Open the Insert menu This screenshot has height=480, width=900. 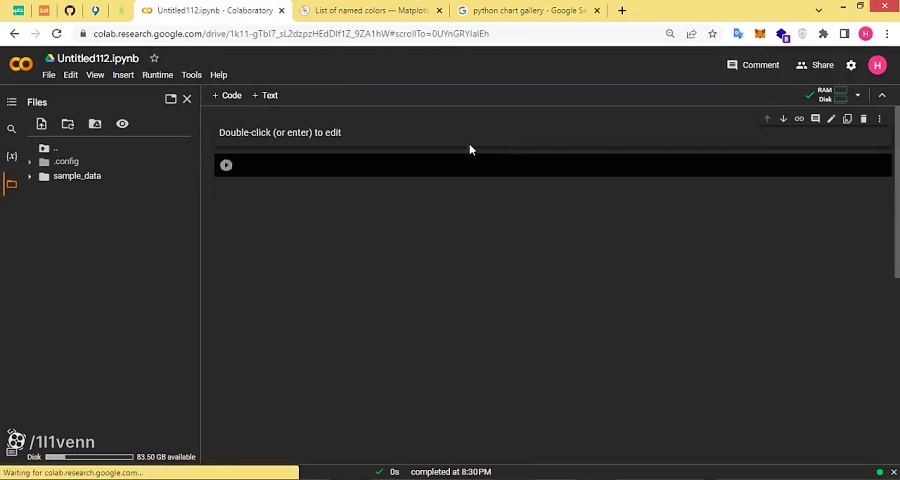click(123, 75)
